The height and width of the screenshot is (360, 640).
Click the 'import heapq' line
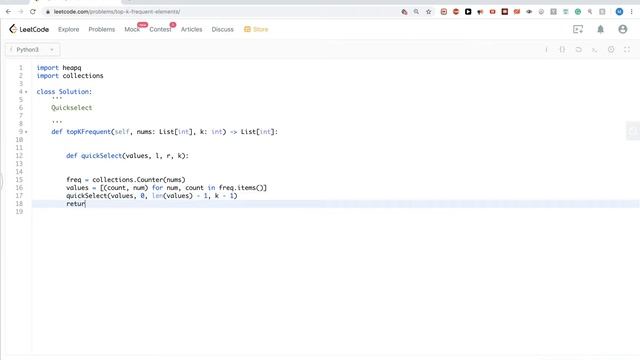coord(59,68)
